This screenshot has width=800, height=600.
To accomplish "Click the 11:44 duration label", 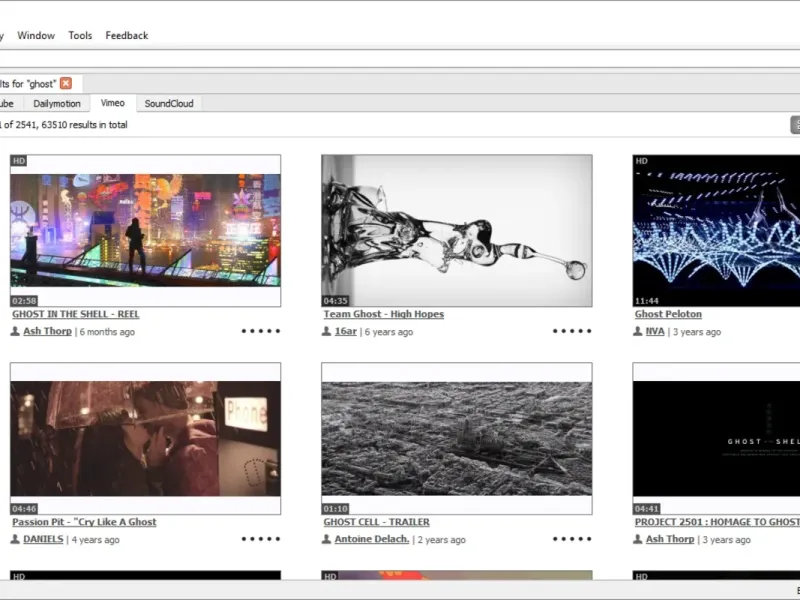I will pos(647,301).
